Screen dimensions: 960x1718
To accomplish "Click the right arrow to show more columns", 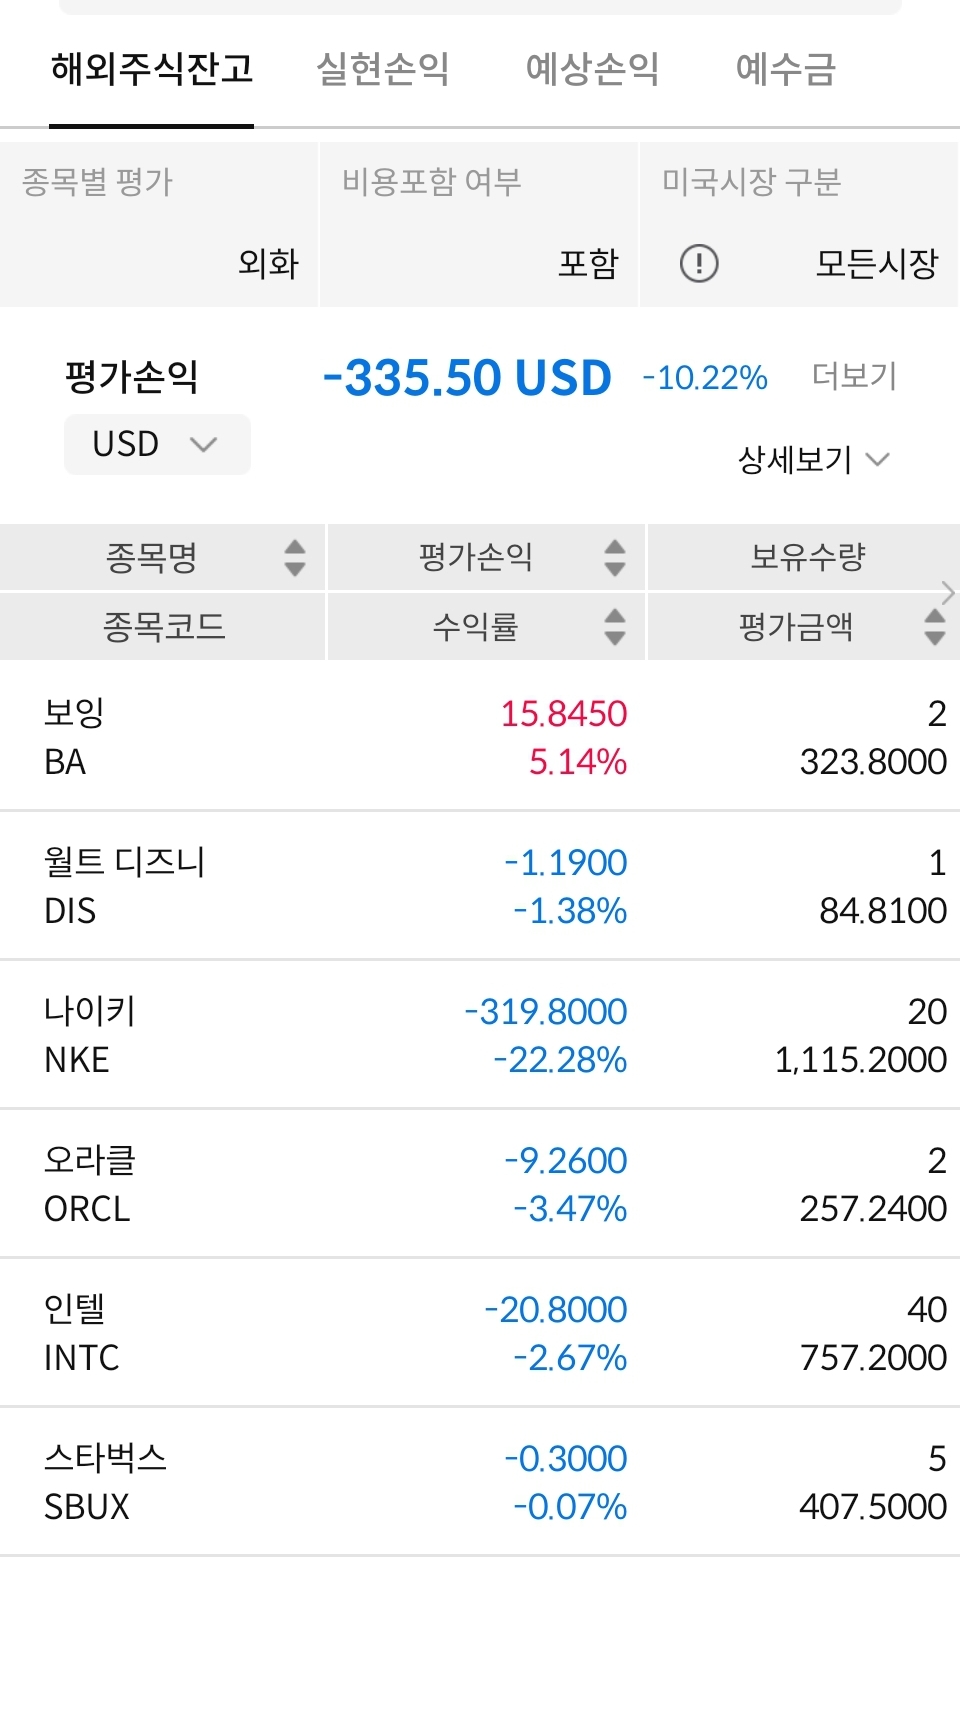I will point(948,592).
